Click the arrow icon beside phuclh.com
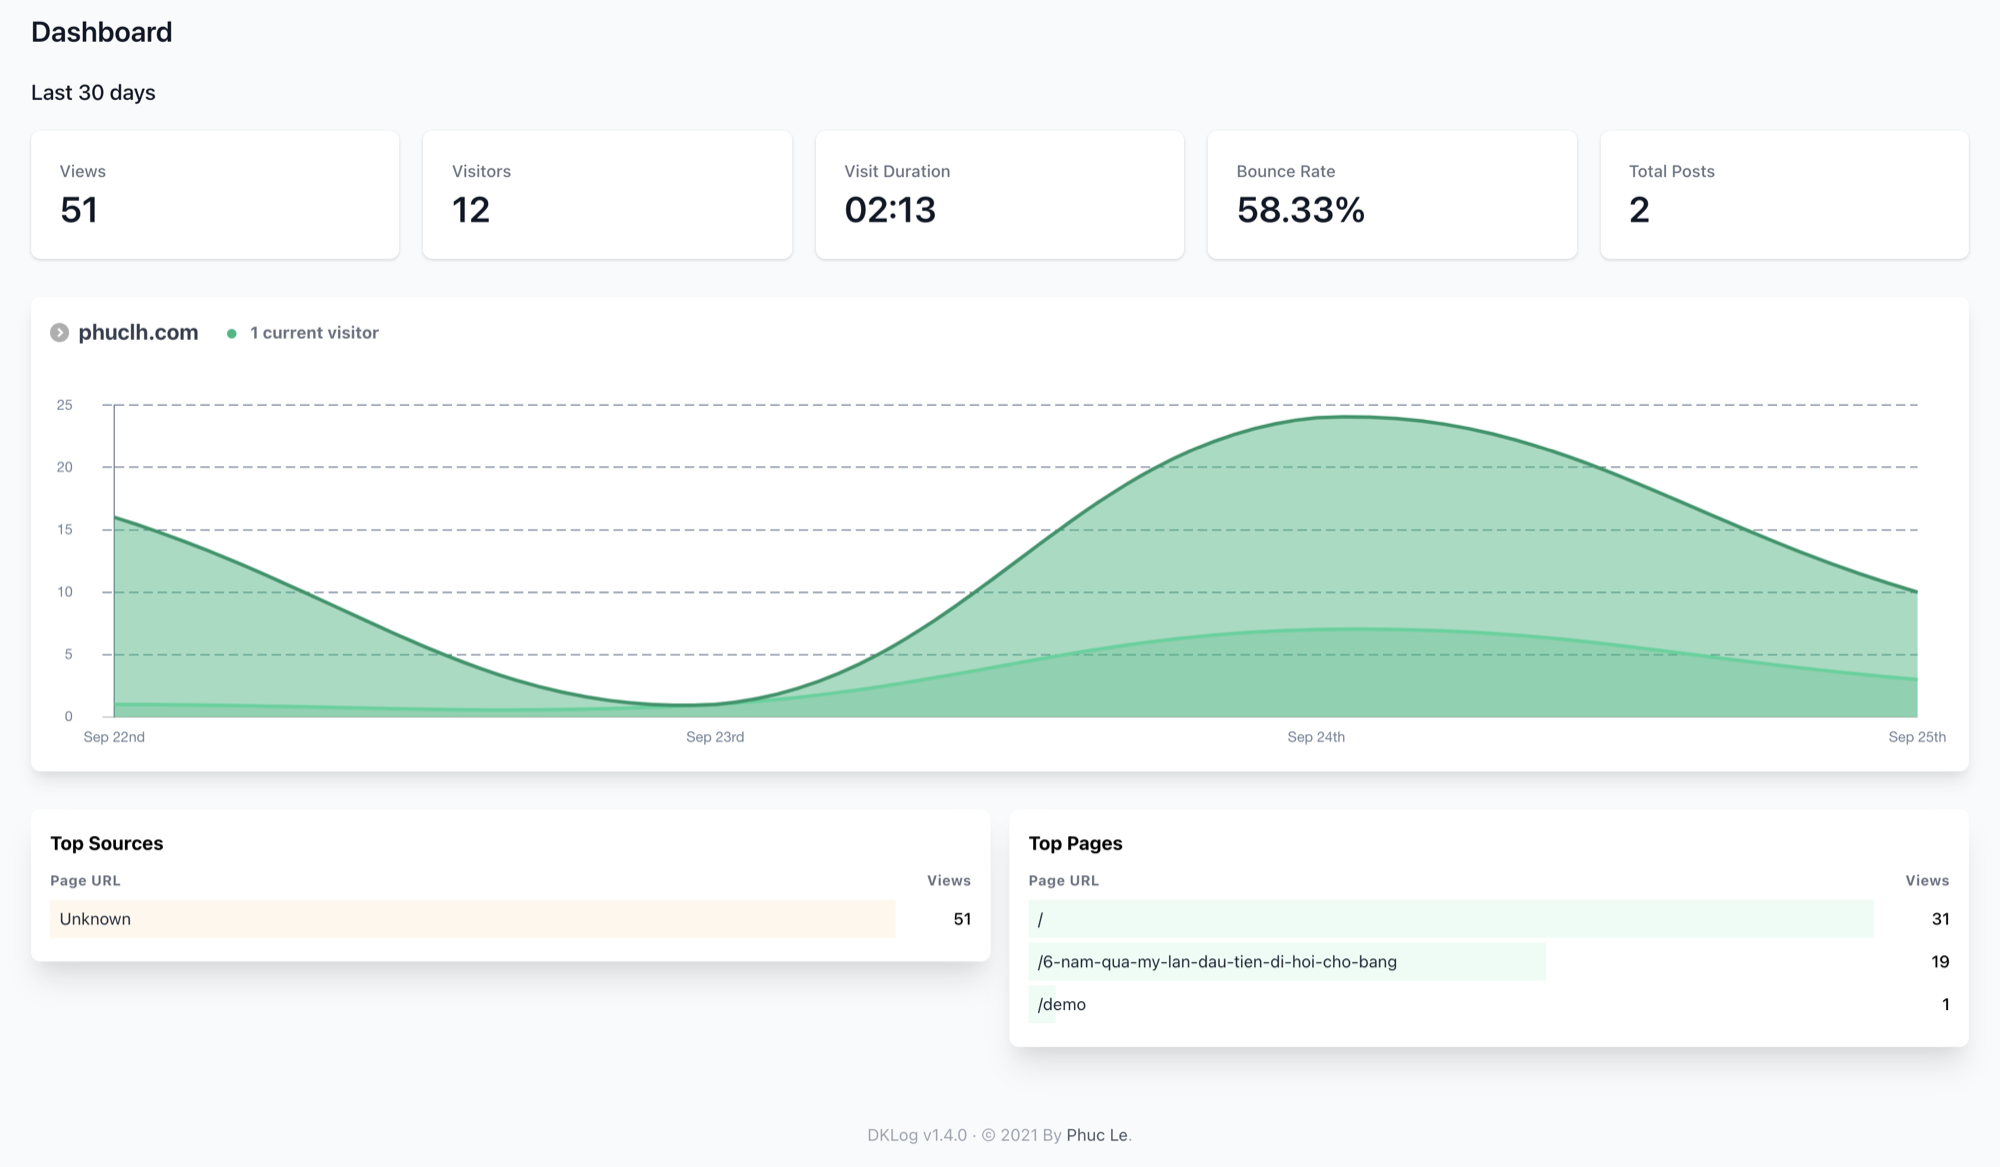Screen dimensions: 2000x1167 click(60, 333)
